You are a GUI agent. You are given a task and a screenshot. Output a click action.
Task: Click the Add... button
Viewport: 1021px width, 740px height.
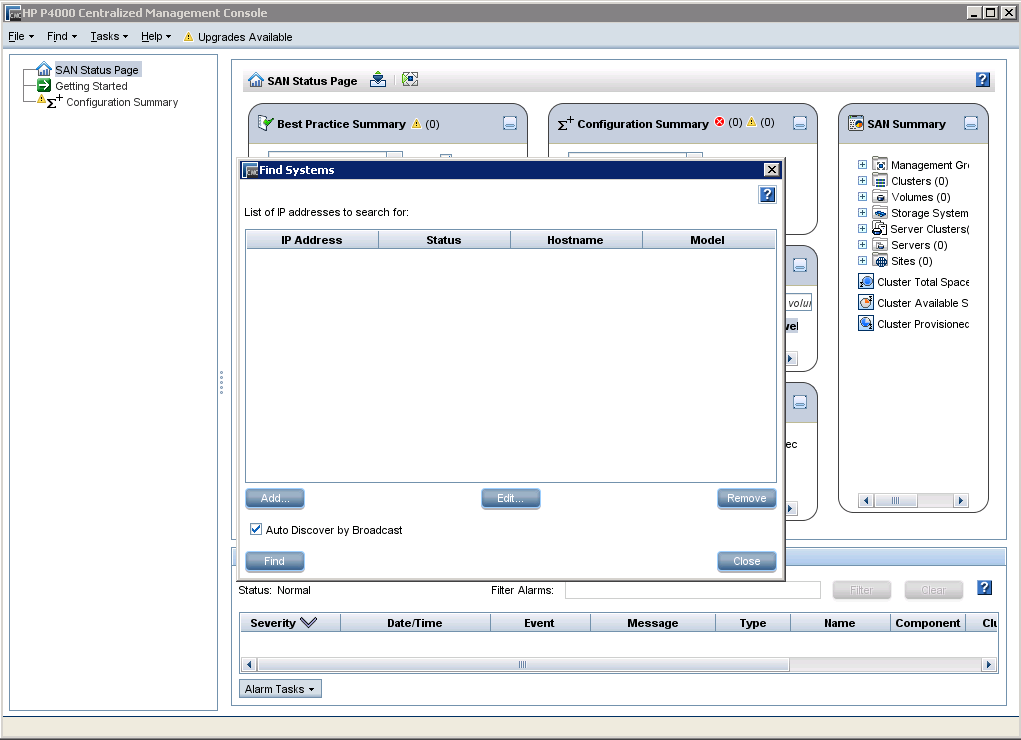pyautogui.click(x=275, y=498)
